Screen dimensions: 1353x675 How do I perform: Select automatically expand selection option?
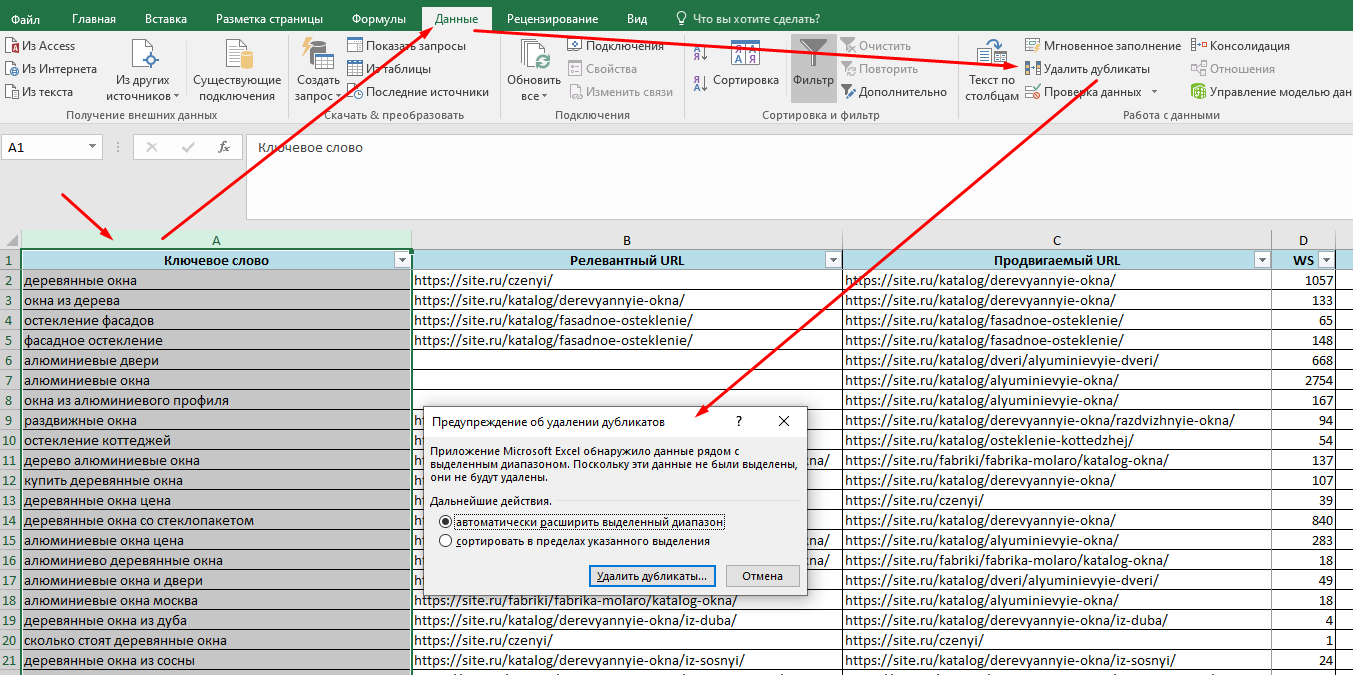[582, 522]
